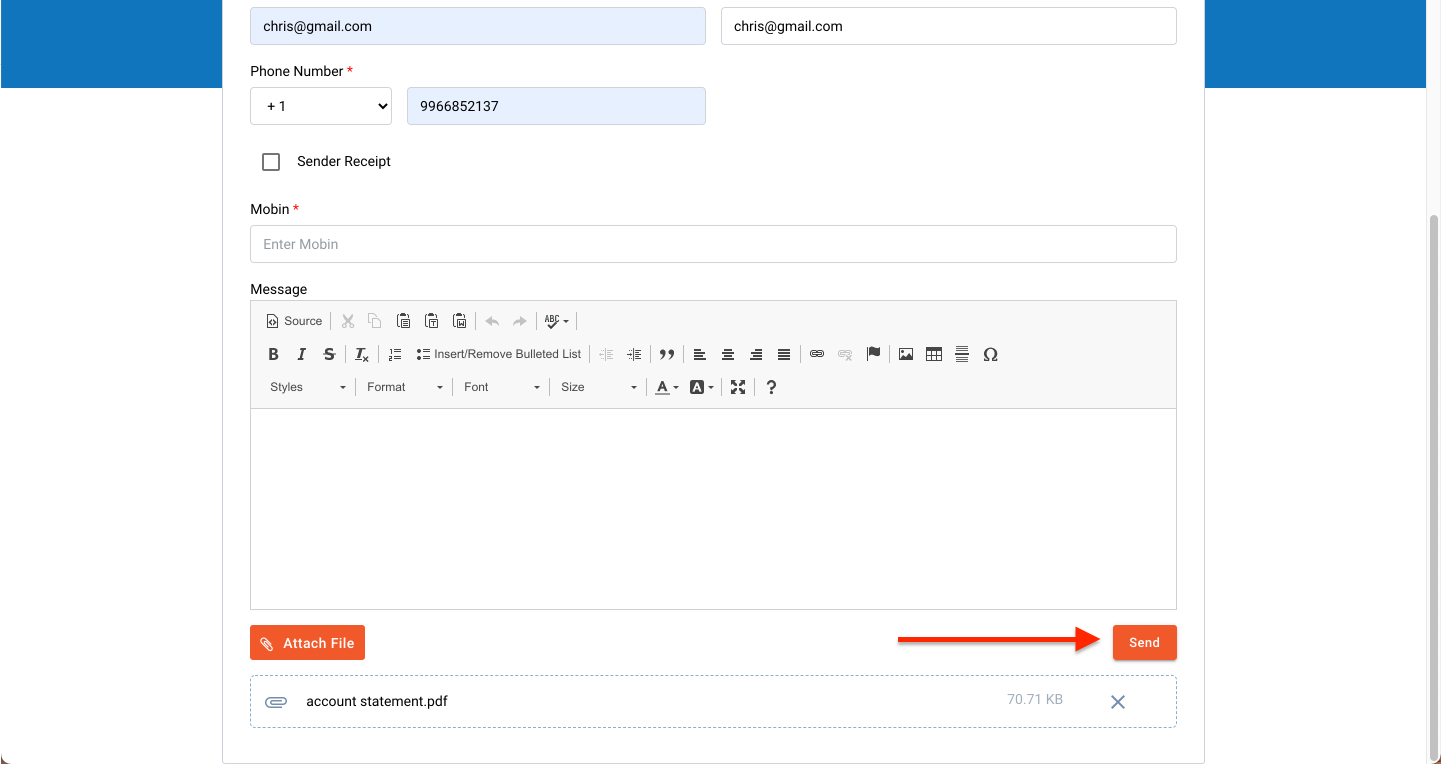Toggle bold formatting in message editor
The width and height of the screenshot is (1441, 764).
(x=273, y=354)
